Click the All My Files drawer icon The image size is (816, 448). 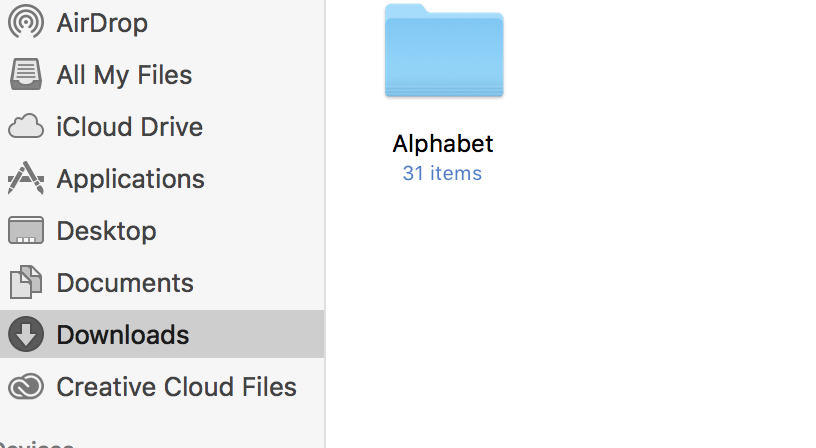coord(26,75)
